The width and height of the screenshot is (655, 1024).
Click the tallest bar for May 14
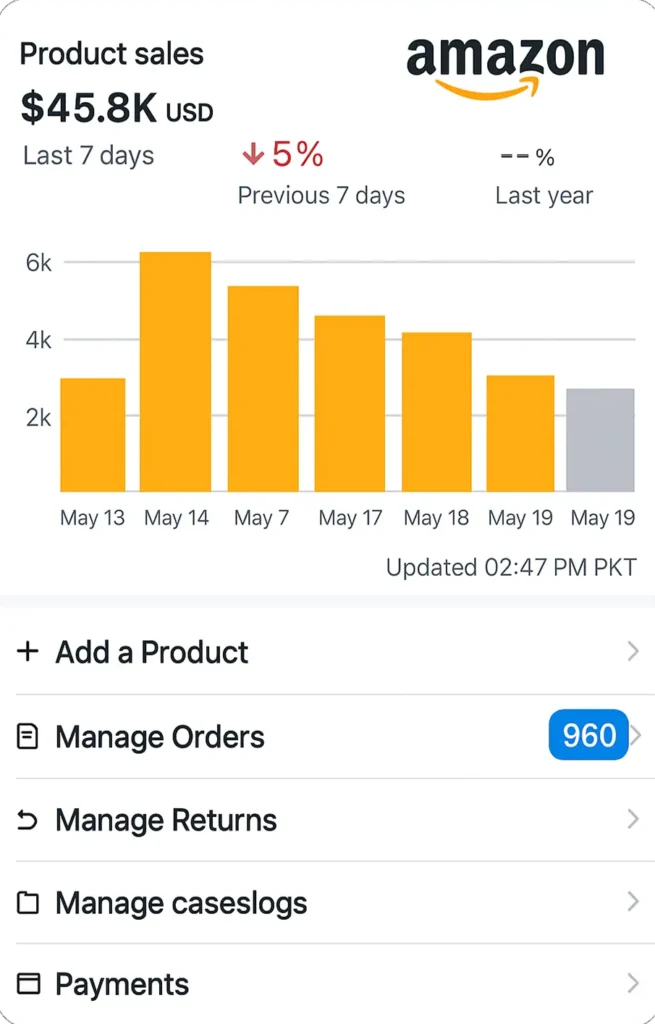176,372
